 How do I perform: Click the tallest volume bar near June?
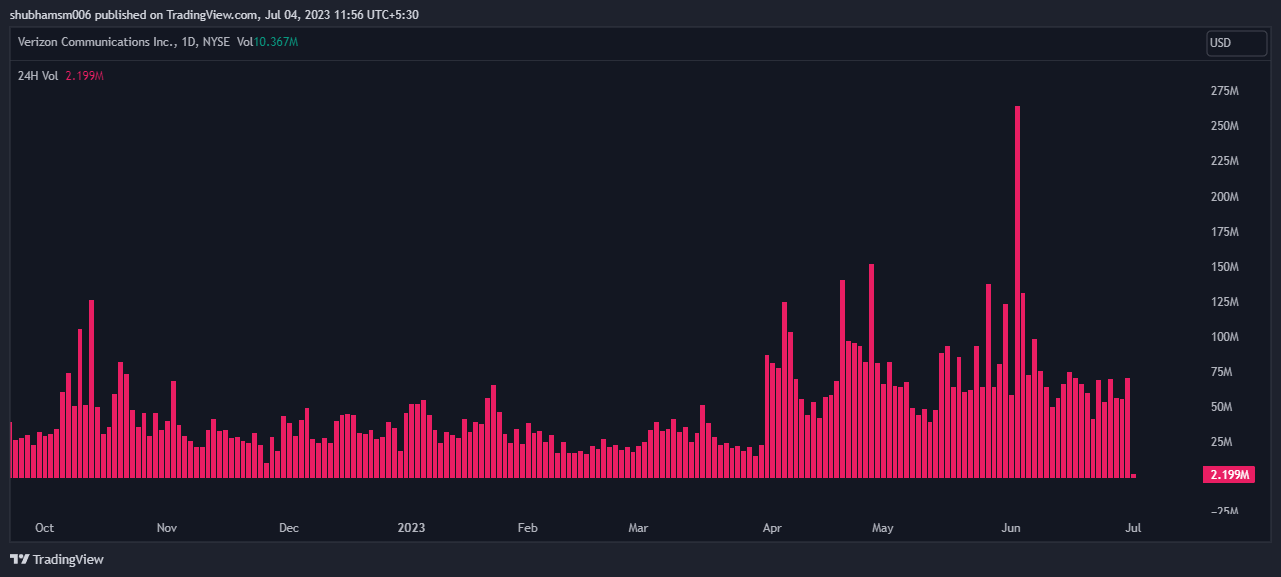coord(1017,292)
